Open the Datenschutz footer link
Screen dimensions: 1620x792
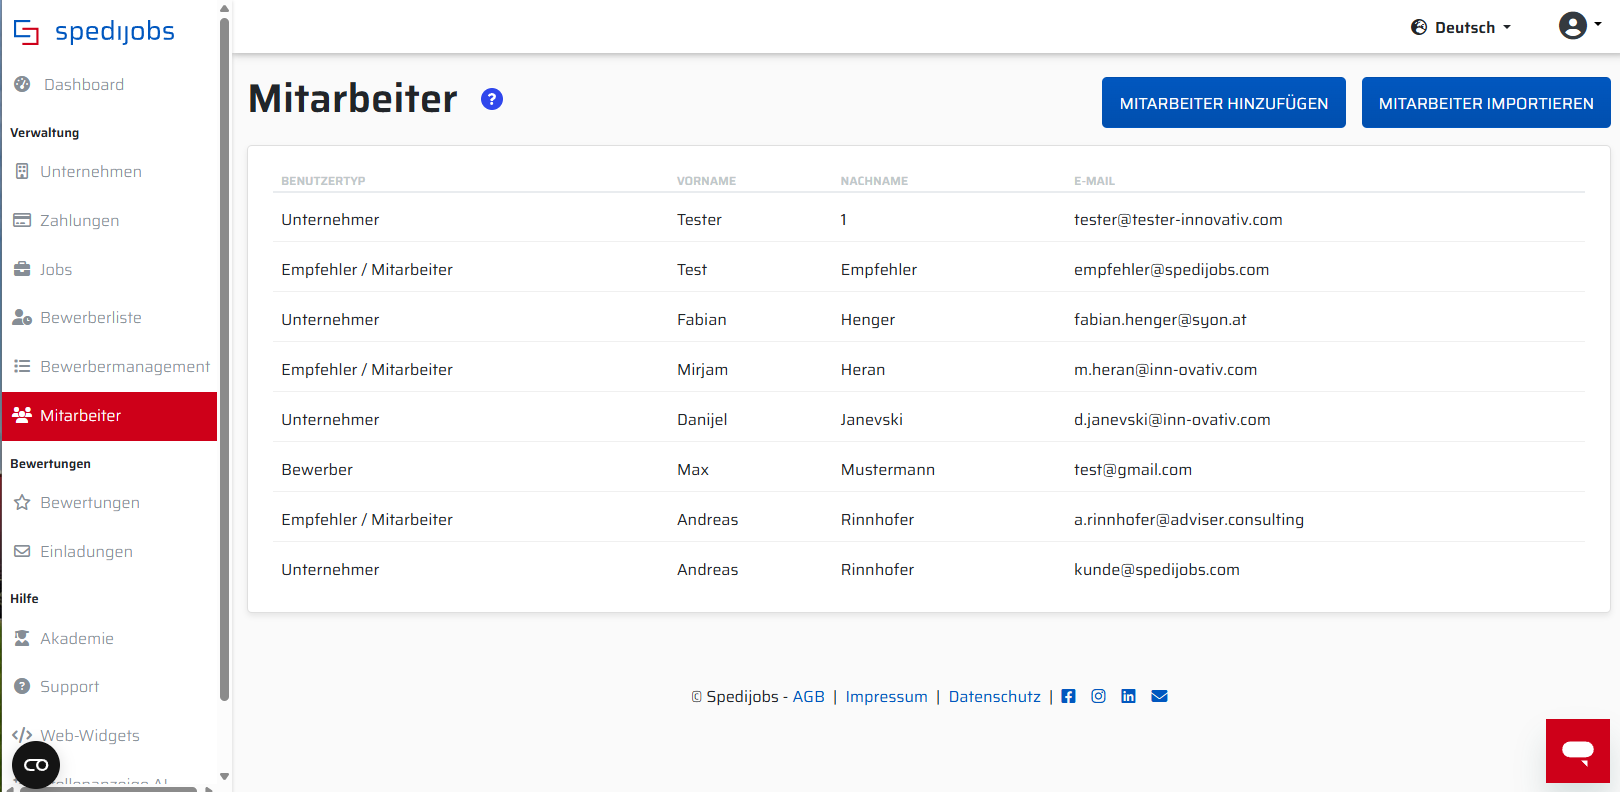[x=994, y=697]
